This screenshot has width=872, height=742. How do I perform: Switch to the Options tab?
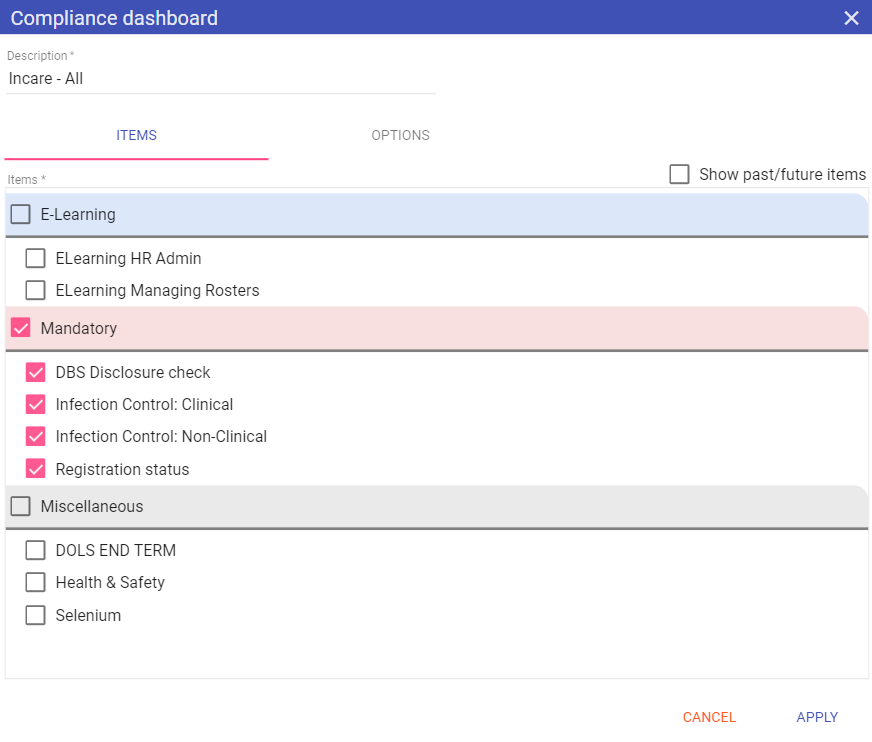click(x=400, y=135)
